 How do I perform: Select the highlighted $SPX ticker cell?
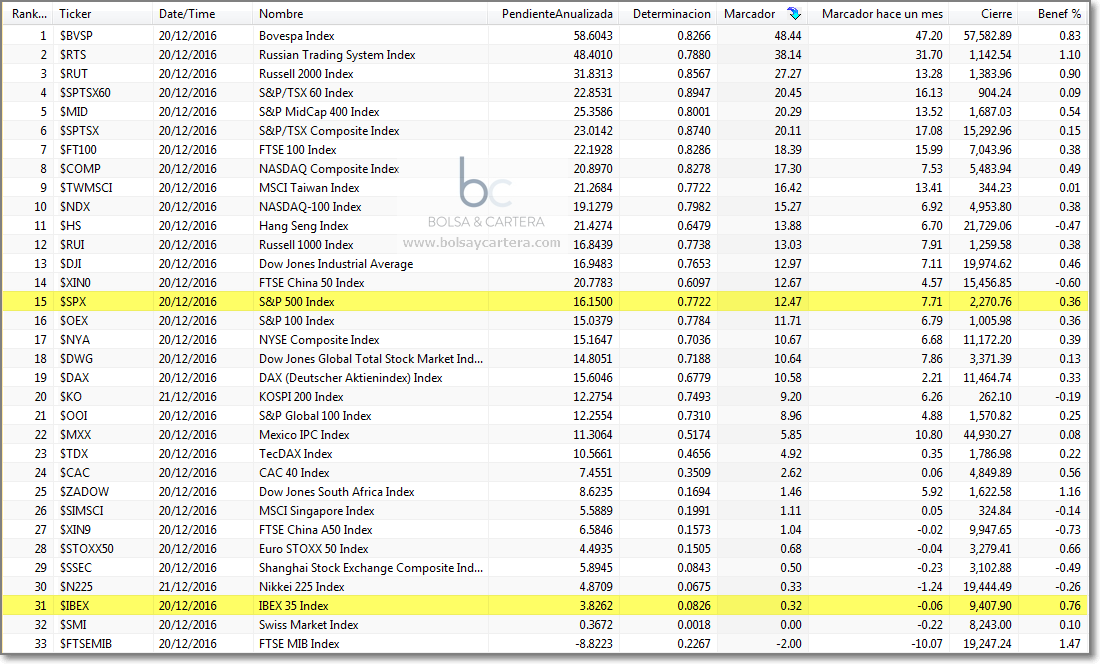tap(73, 301)
